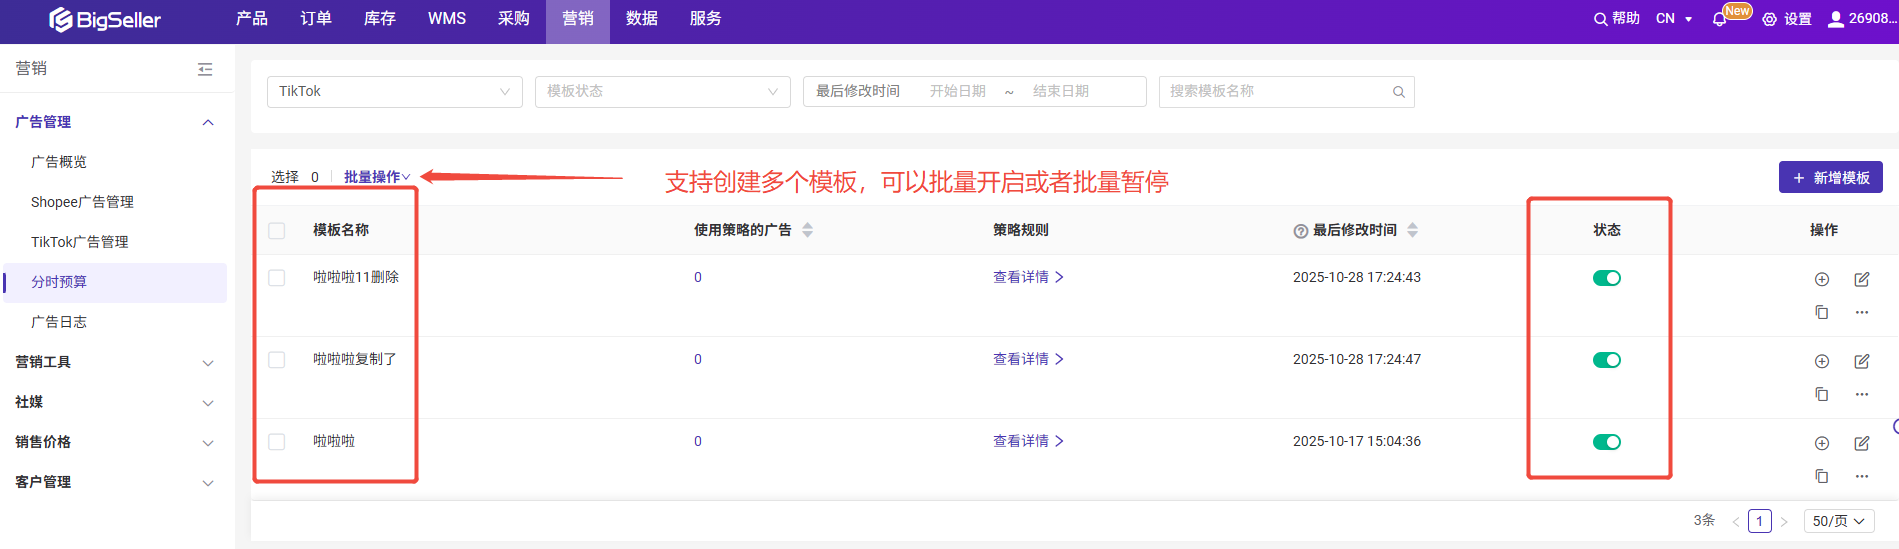Image resolution: width=1899 pixels, height=549 pixels.
Task: Expand the 批量操作 dropdown
Action: [376, 177]
